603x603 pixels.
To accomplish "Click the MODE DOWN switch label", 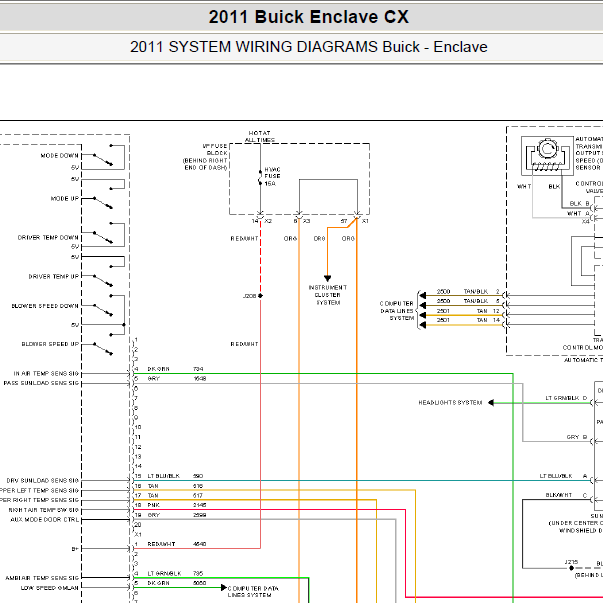I will (x=59, y=155).
